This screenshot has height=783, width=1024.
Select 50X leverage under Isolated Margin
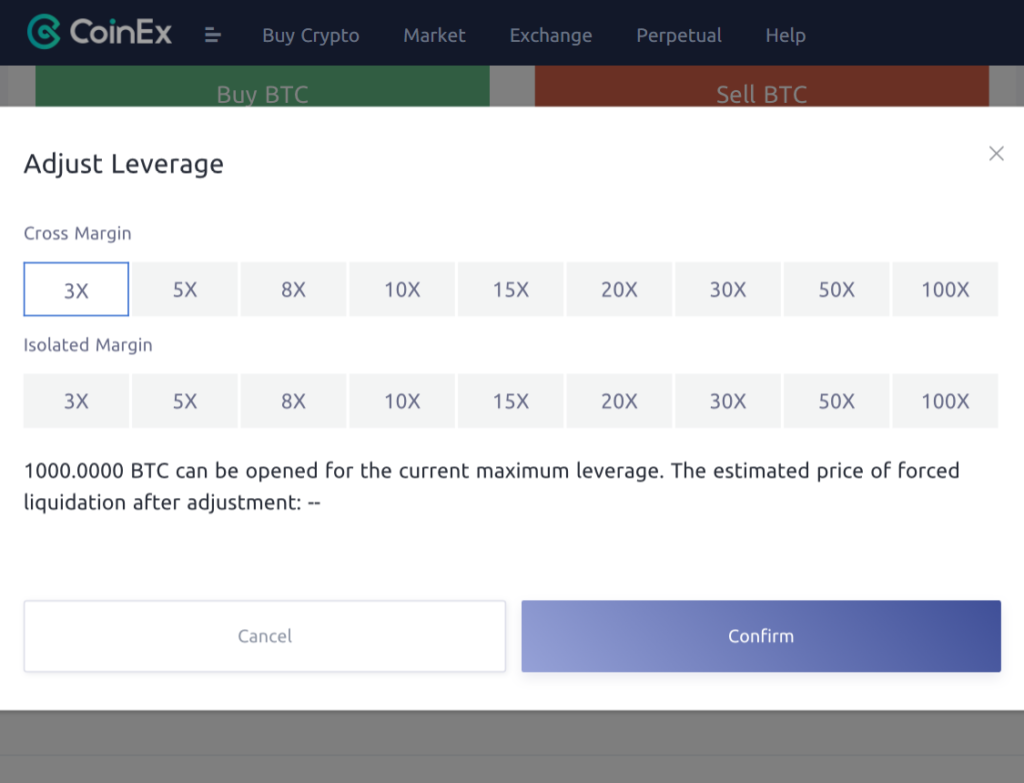[836, 401]
